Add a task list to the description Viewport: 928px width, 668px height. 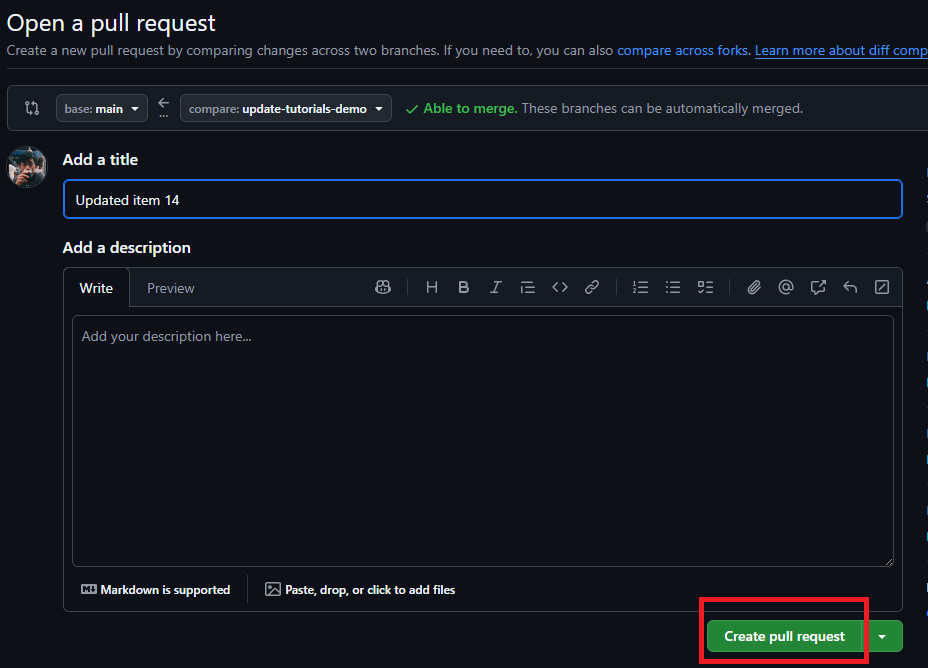705,287
